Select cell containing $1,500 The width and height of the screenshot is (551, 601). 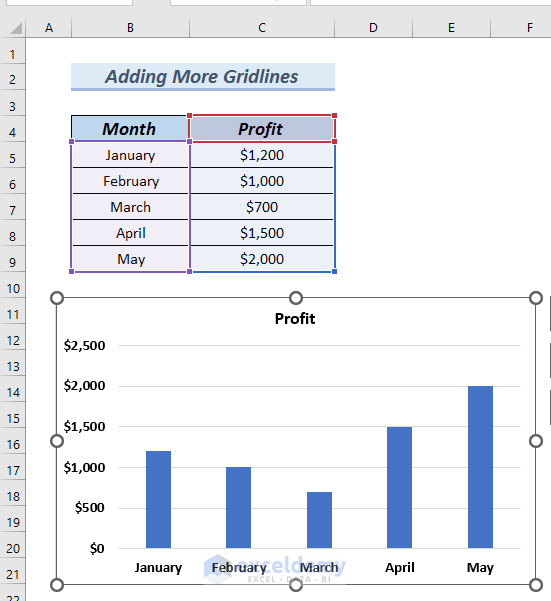[262, 233]
